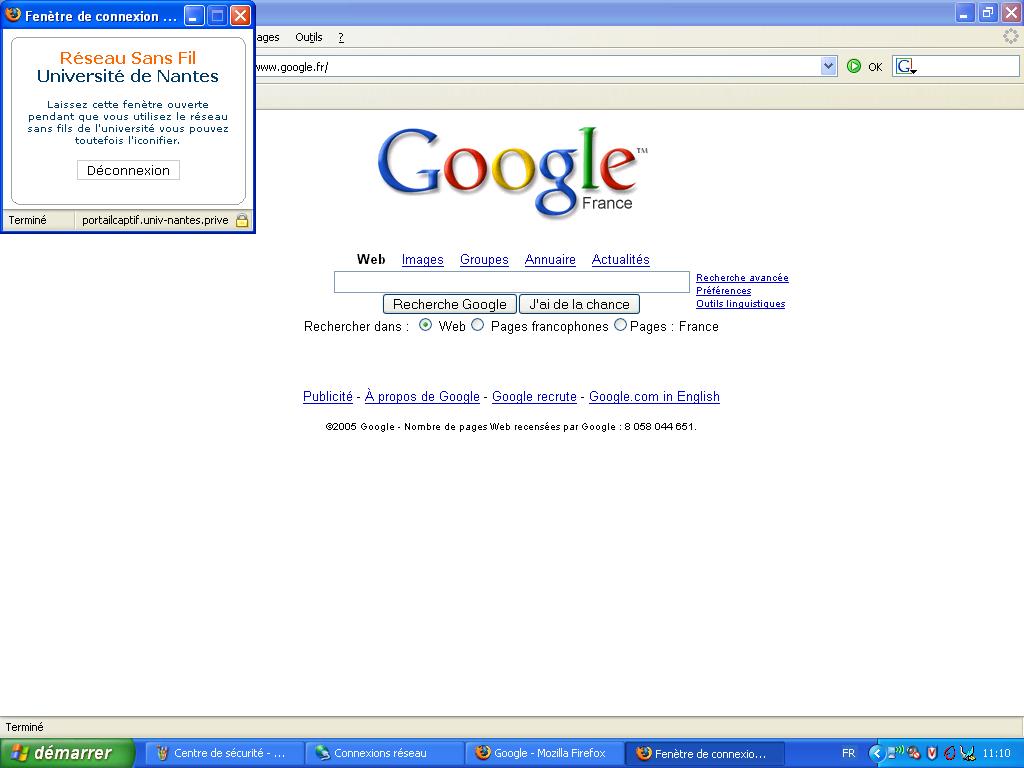Click the J'ai de la chance button
1024x768 pixels.
pyautogui.click(x=579, y=304)
